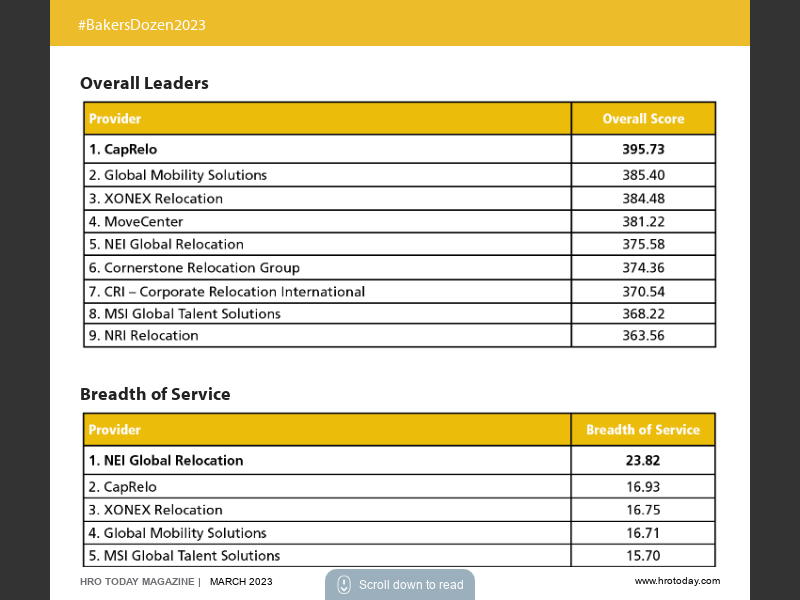Click the 395.73 overall score value
This screenshot has width=800, height=600.
click(x=643, y=149)
